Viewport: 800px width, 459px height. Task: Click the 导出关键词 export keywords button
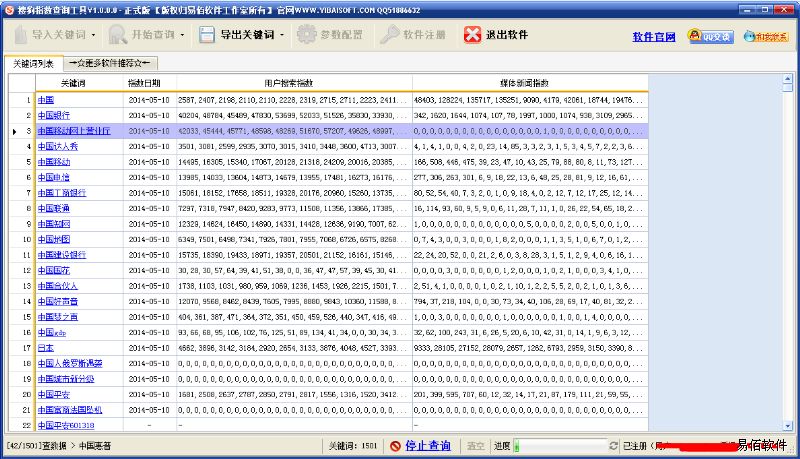click(x=237, y=35)
